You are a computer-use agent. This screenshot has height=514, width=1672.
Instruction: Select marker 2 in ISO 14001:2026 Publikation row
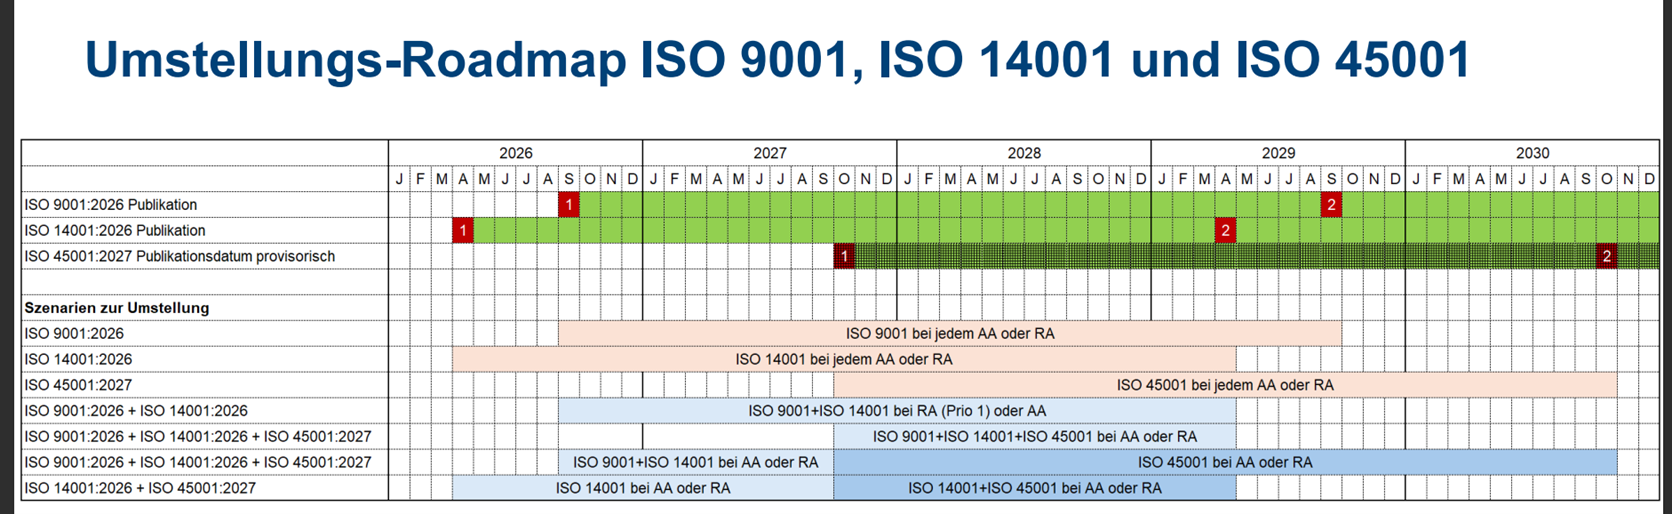[1225, 231]
